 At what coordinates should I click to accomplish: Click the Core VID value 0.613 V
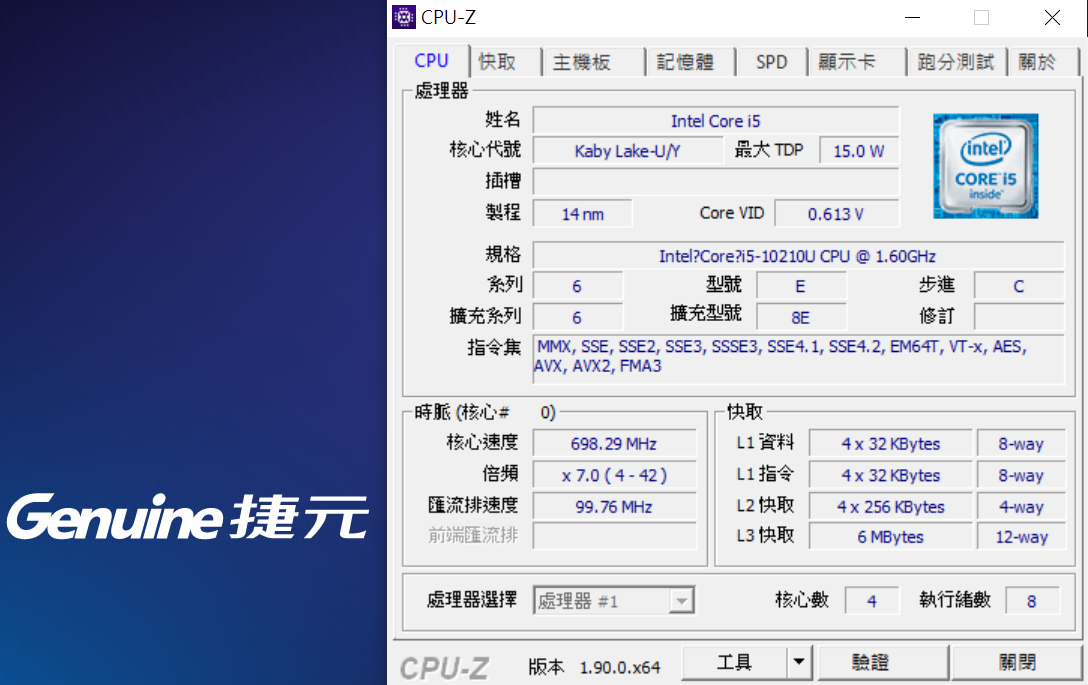836,214
